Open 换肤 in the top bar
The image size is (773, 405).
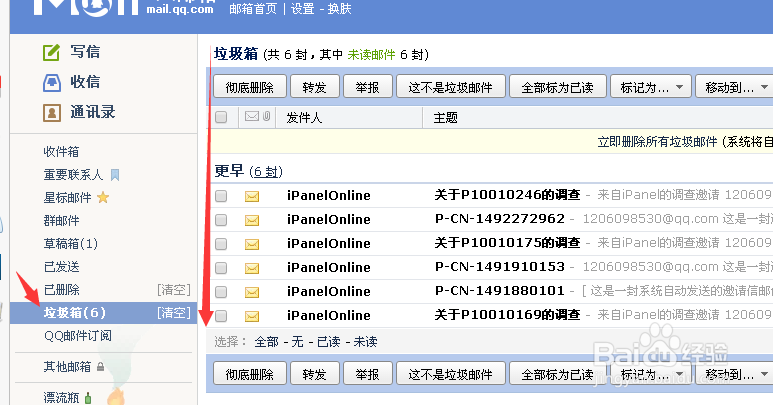(x=339, y=9)
